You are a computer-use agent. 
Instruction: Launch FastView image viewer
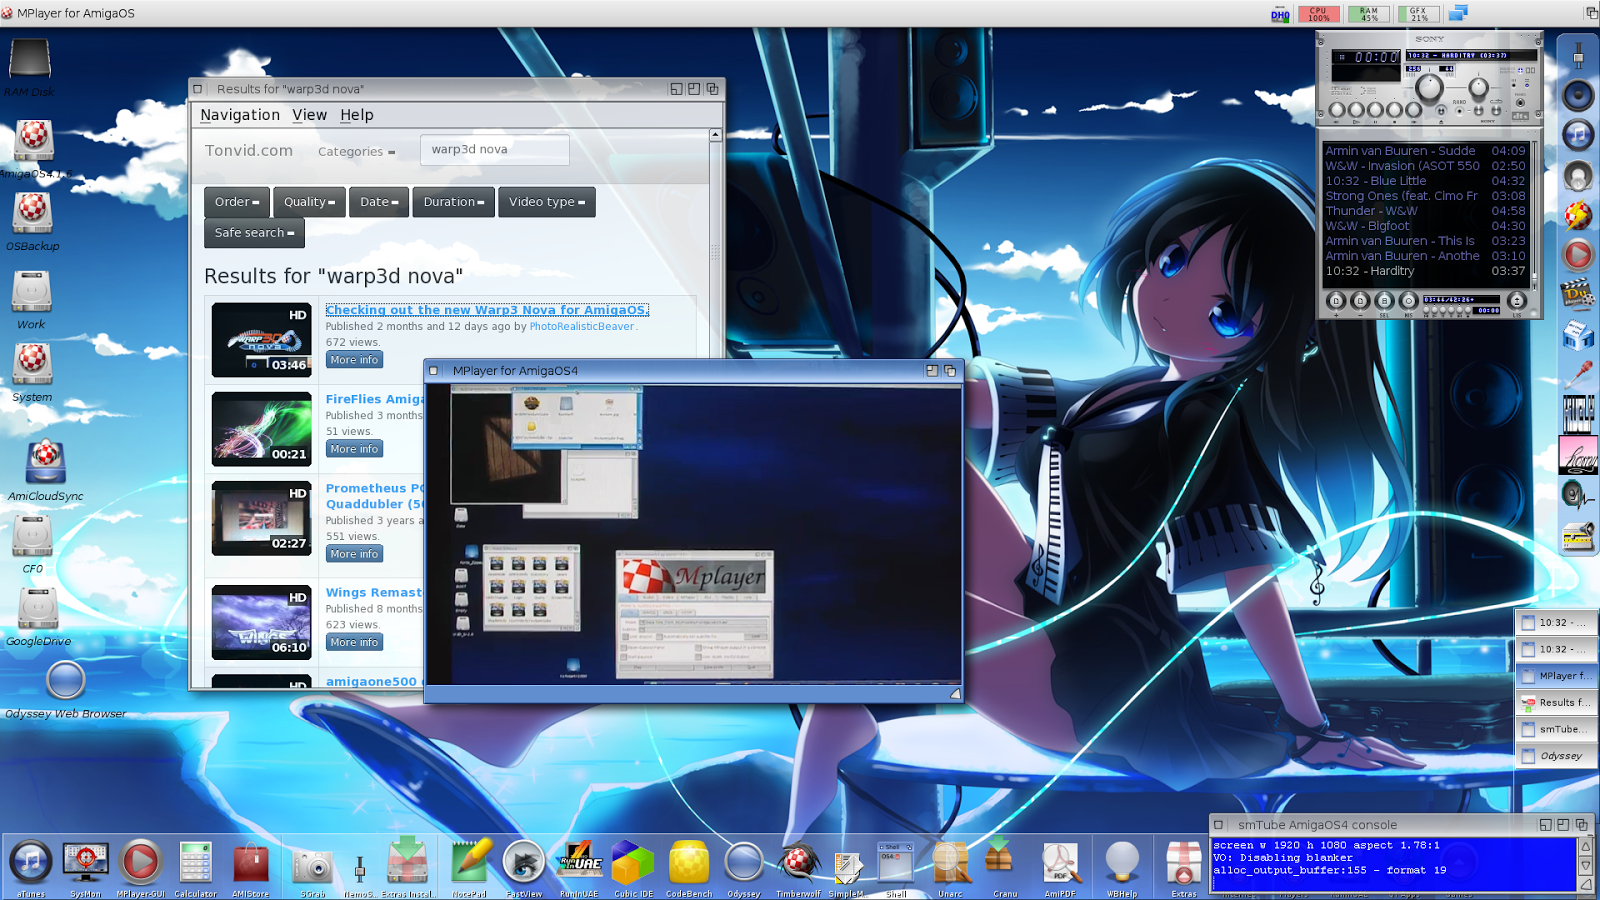[x=523, y=862]
